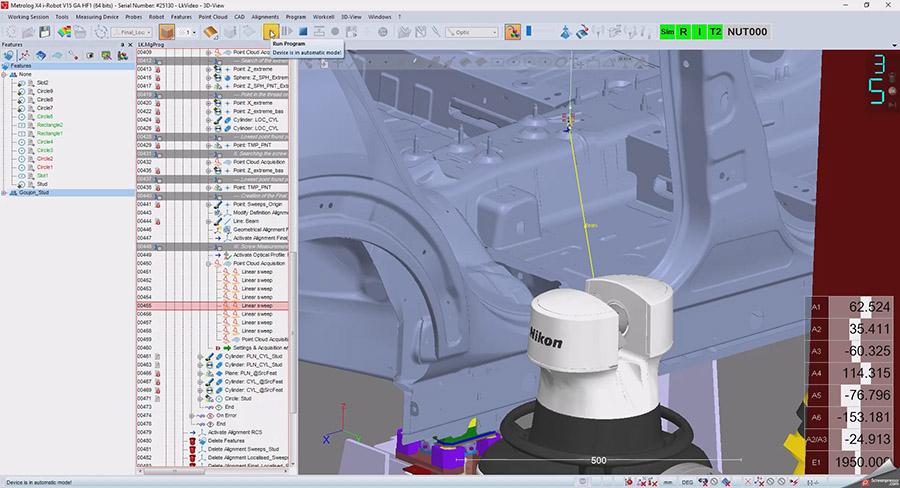Select Circle5 in the features tree
This screenshot has height=488, width=900.
point(45,116)
